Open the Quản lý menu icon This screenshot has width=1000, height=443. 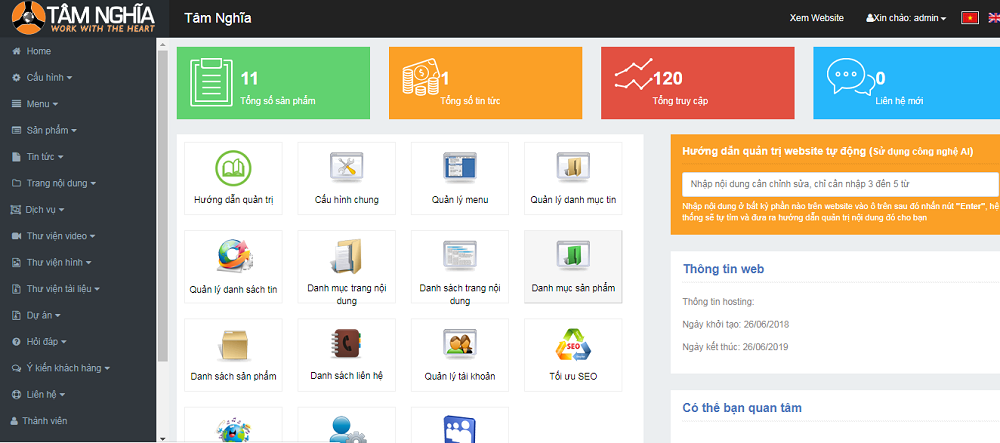pos(460,168)
